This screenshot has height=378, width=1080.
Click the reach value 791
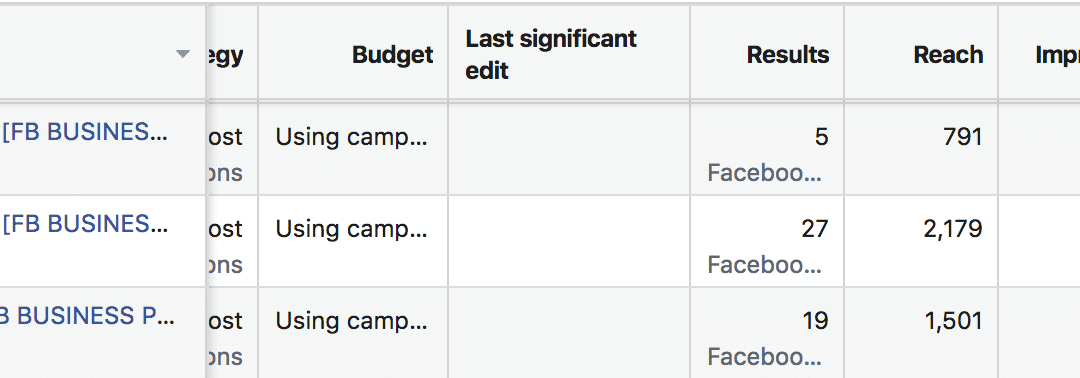[x=963, y=136]
